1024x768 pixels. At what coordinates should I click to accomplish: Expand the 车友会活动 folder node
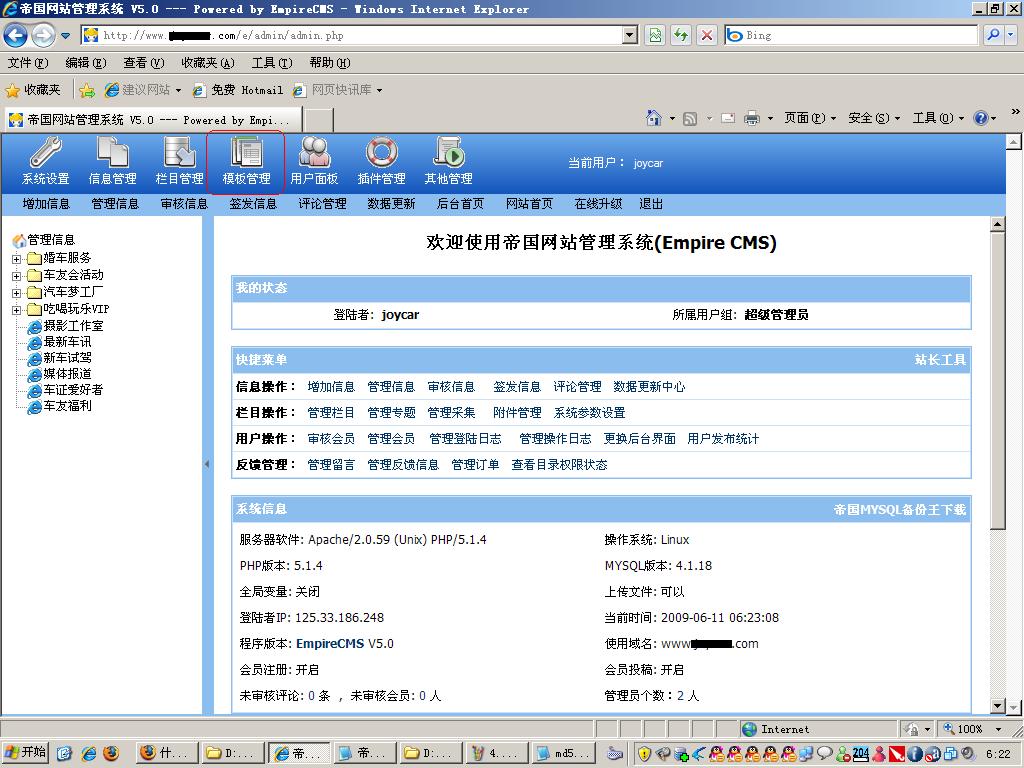17,276
